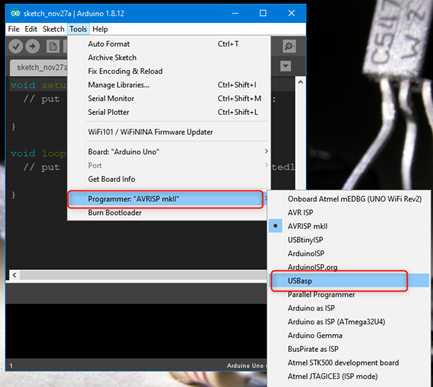Minimize the Arduino window
The height and width of the screenshot is (387, 433).
pyautogui.click(x=235, y=13)
